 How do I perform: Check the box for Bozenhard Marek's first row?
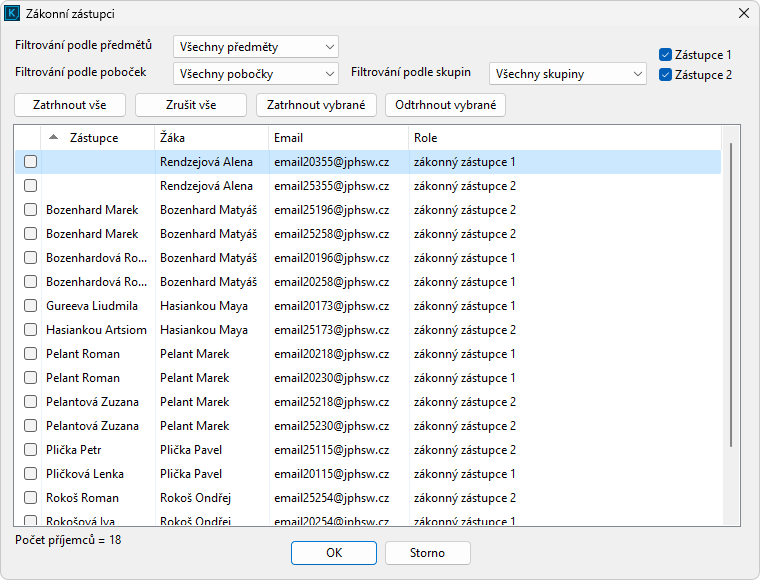[31, 210]
